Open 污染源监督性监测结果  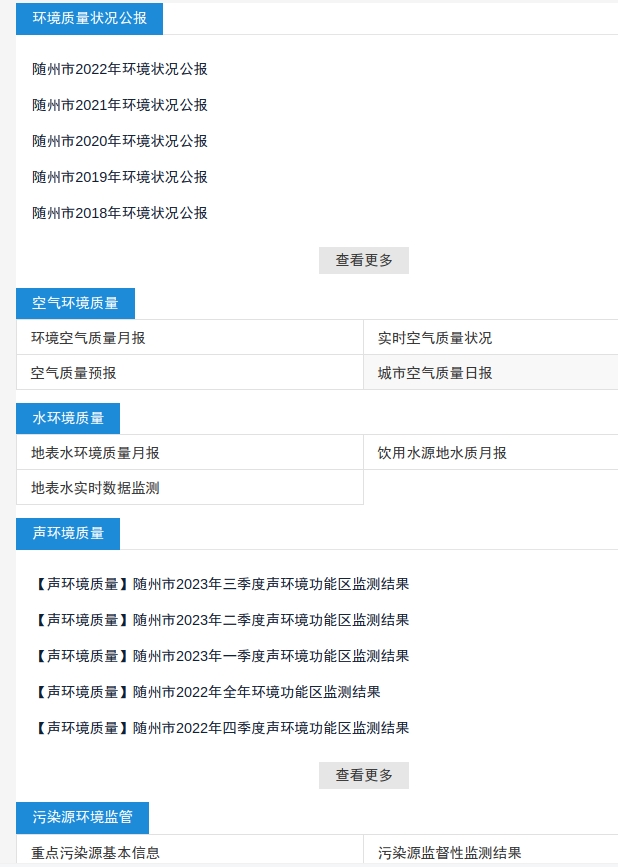(x=450, y=853)
